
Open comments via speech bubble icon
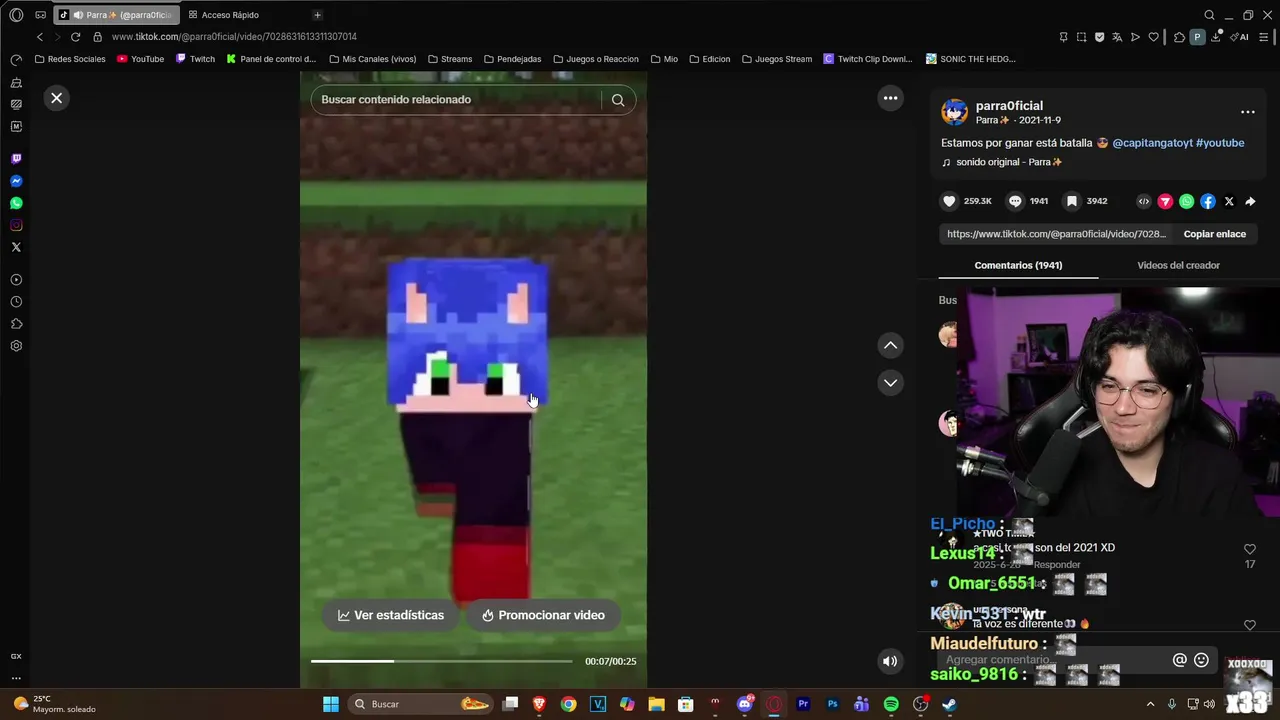point(1015,201)
